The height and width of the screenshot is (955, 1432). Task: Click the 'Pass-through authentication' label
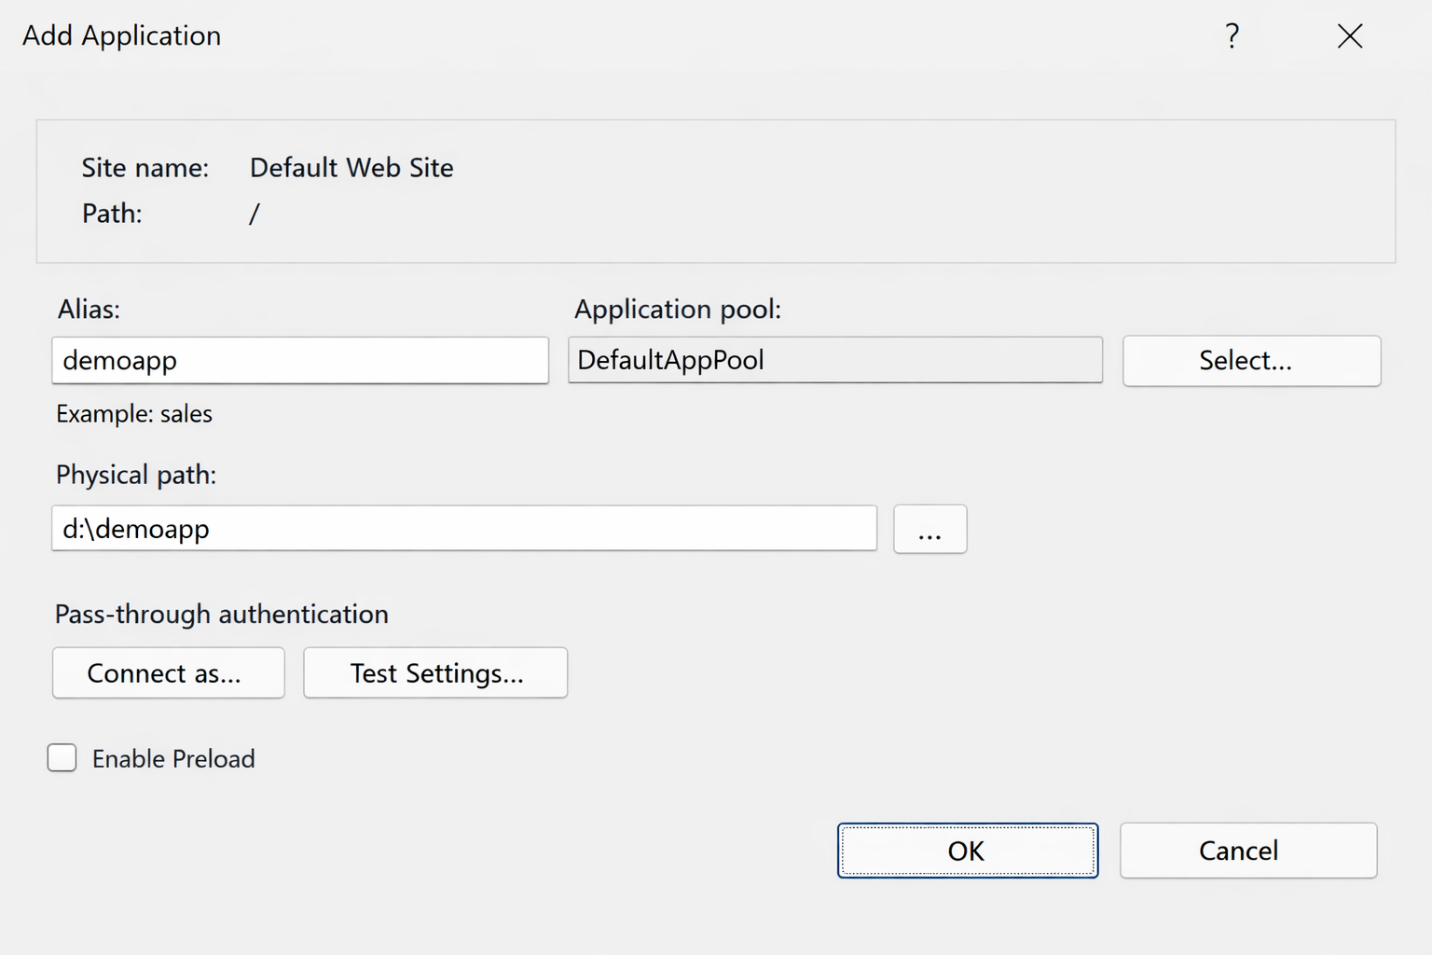pyautogui.click(x=221, y=614)
